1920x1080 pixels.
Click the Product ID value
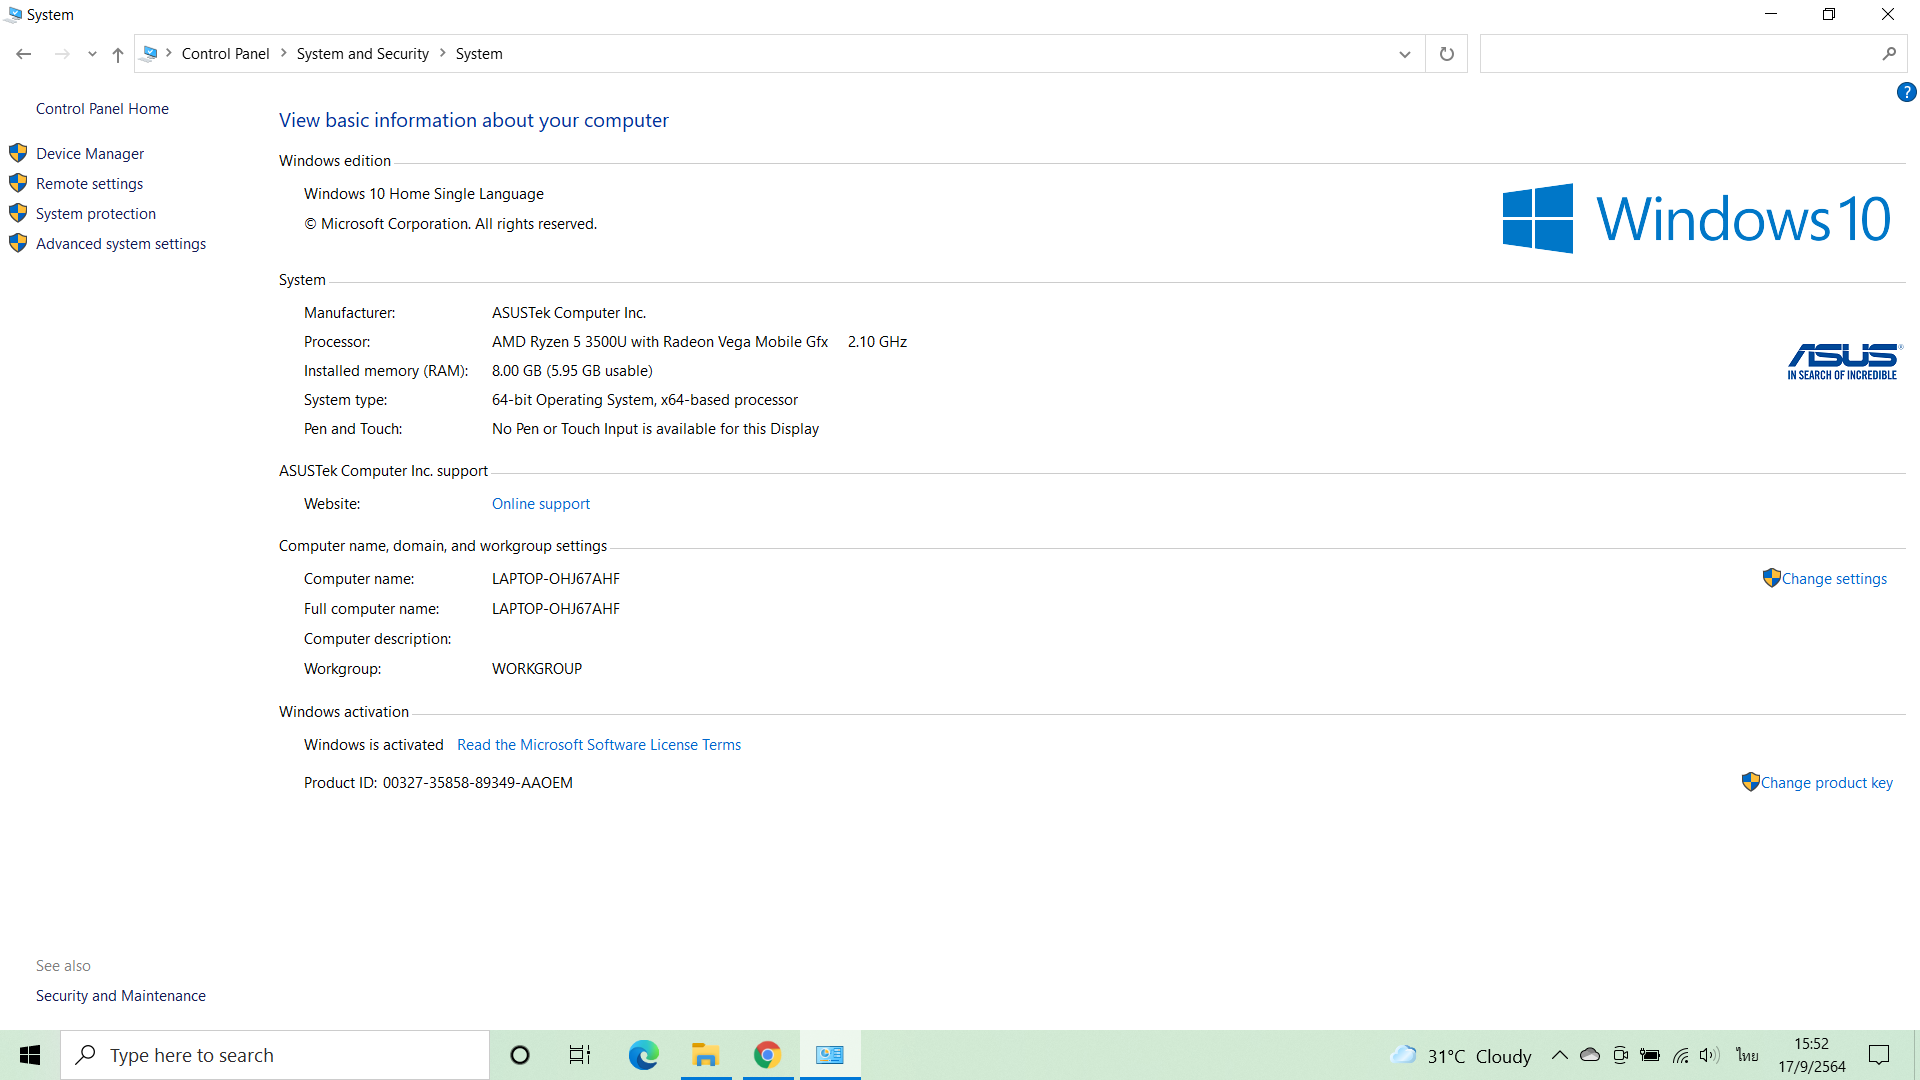[477, 783]
